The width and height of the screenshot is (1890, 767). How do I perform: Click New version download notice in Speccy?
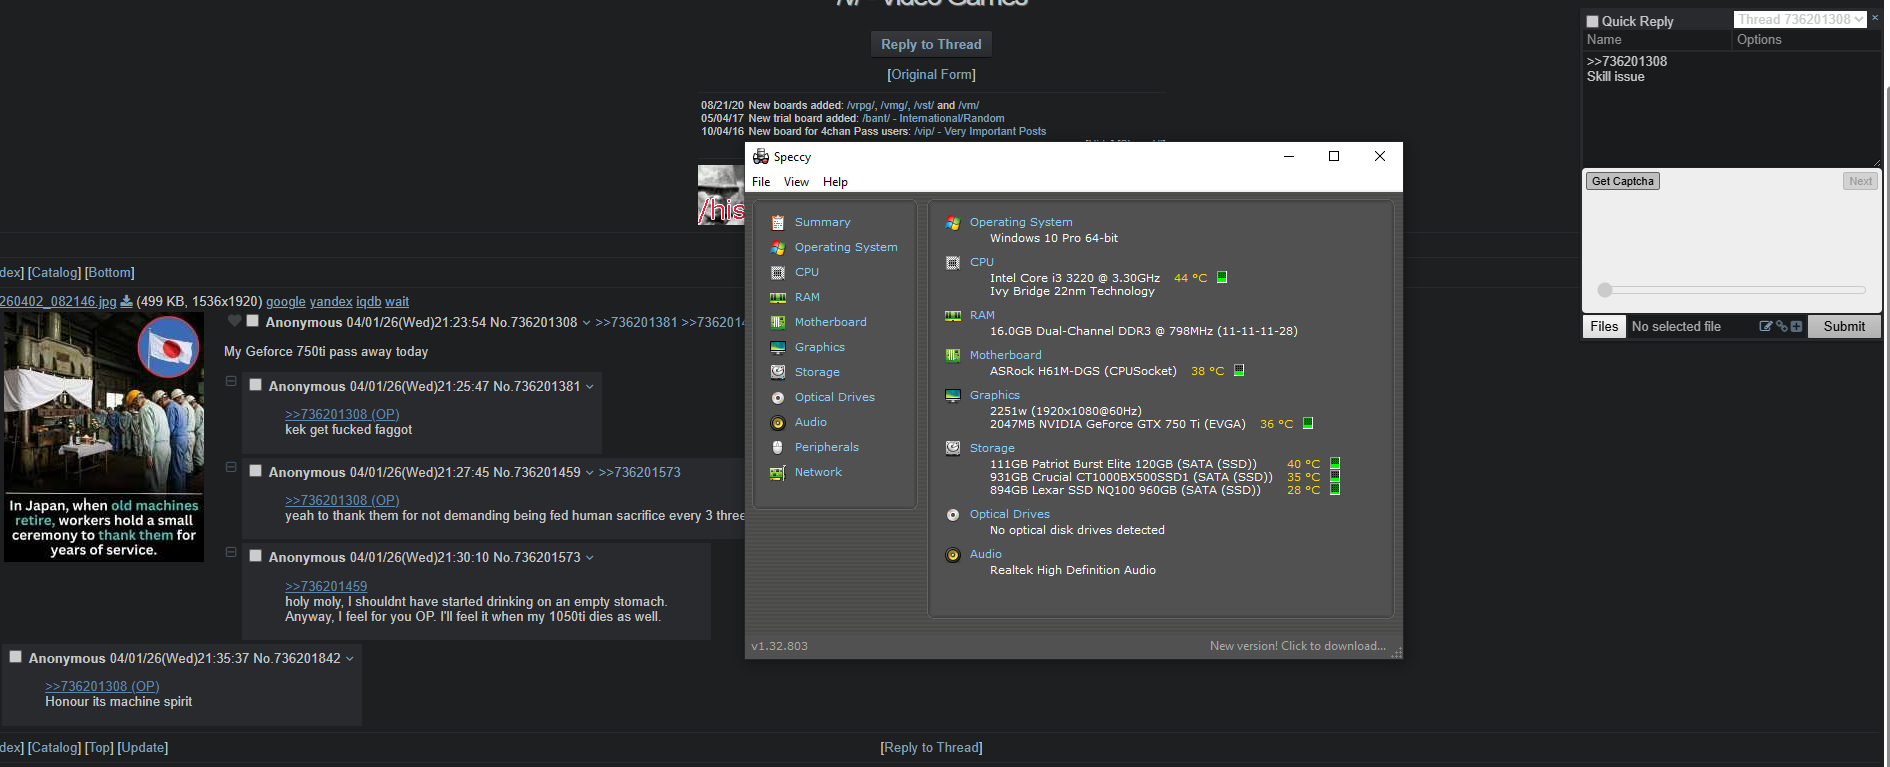[x=1297, y=646]
